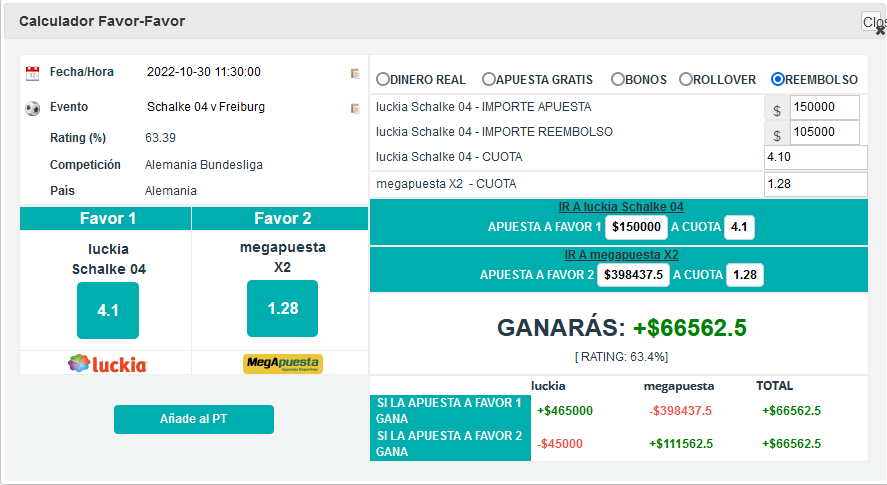Edit the IMPORTE APUESTA field 150000

pyautogui.click(x=825, y=107)
